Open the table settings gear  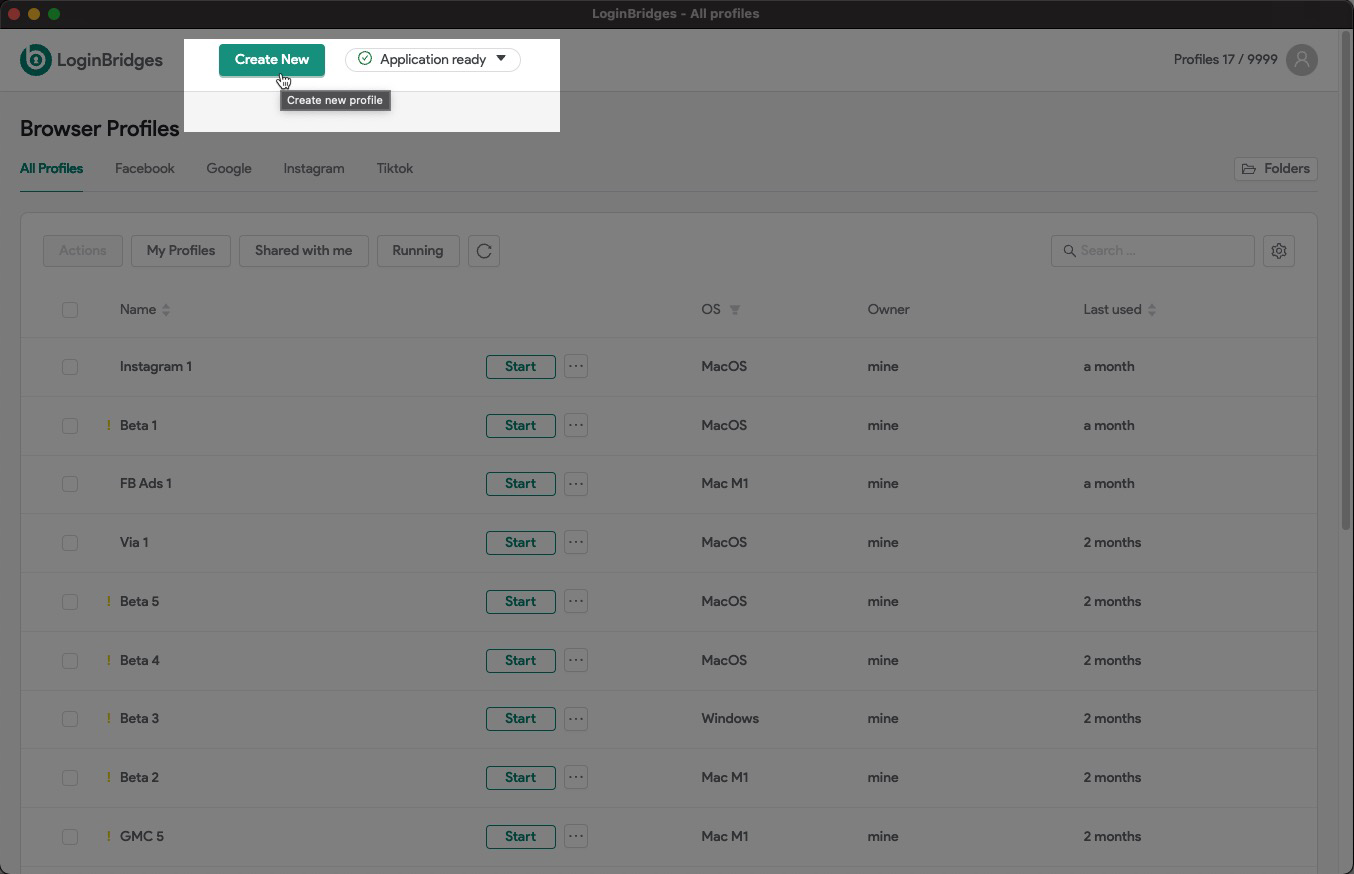pos(1279,251)
